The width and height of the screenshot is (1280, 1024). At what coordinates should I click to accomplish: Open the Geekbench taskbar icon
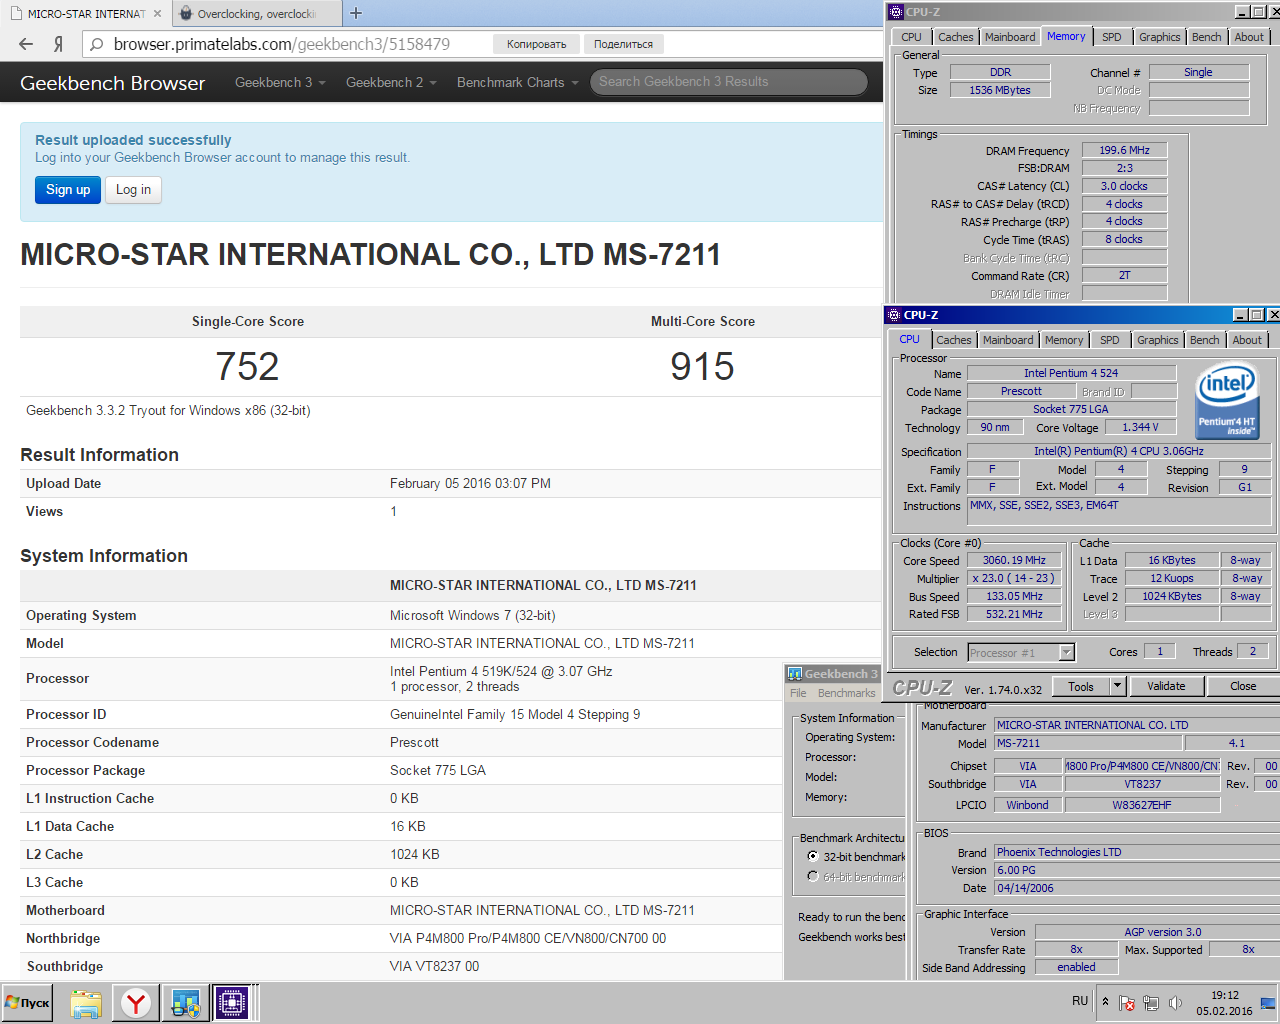[x=185, y=1003]
